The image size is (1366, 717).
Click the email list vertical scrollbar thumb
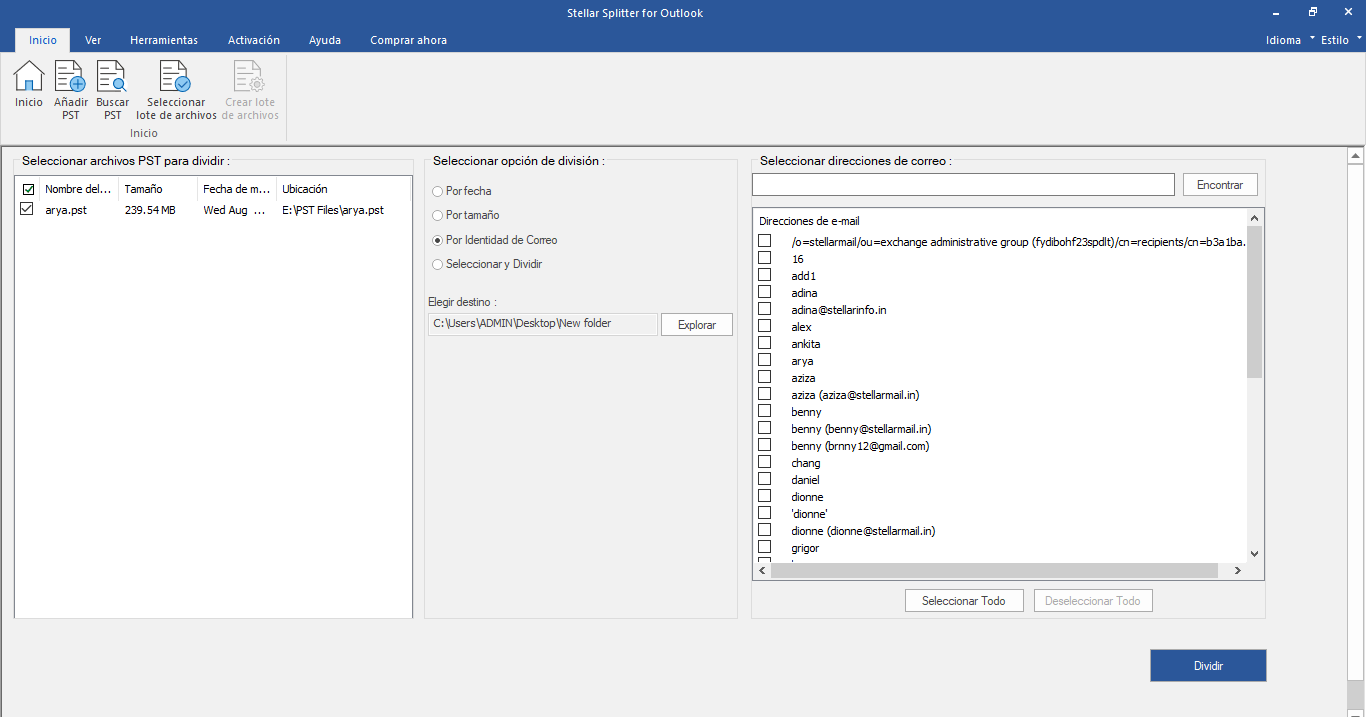click(1255, 301)
